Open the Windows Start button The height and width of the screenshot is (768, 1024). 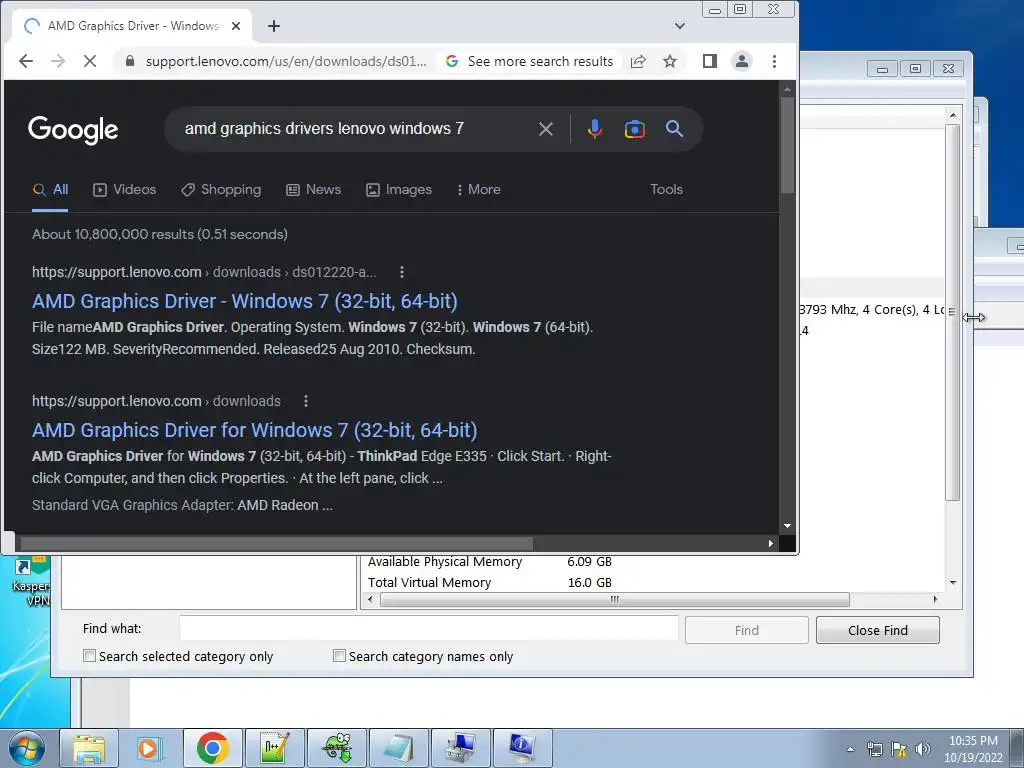pos(25,748)
